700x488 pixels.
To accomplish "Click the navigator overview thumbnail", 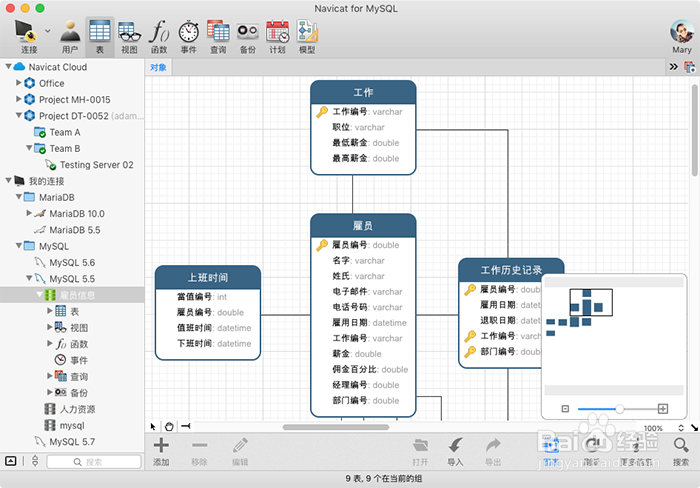I will 614,336.
